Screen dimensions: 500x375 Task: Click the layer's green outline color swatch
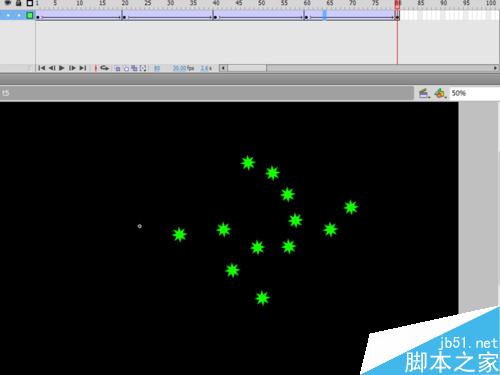(x=30, y=15)
